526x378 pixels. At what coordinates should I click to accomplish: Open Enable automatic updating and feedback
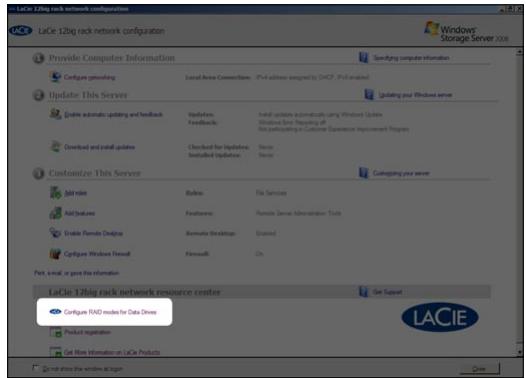click(113, 115)
